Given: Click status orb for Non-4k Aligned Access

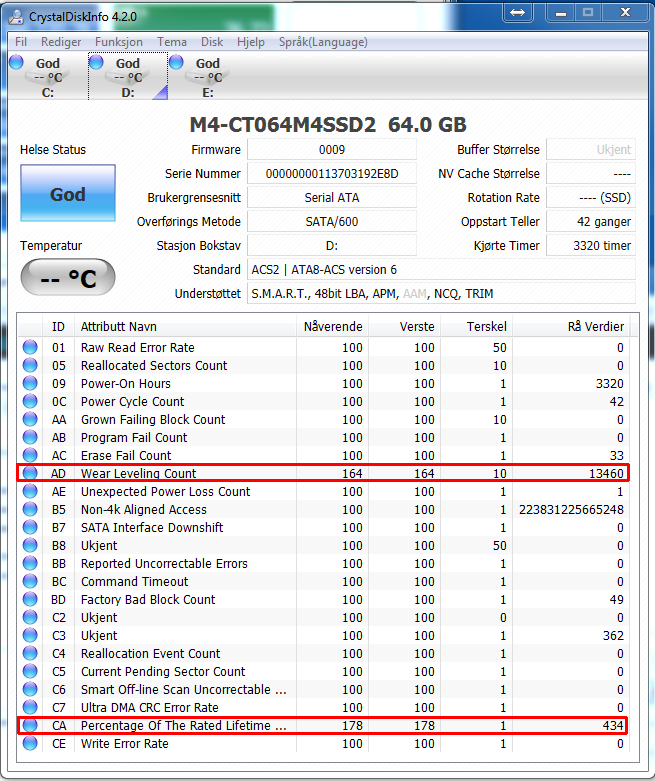Looking at the screenshot, I should pos(30,509).
